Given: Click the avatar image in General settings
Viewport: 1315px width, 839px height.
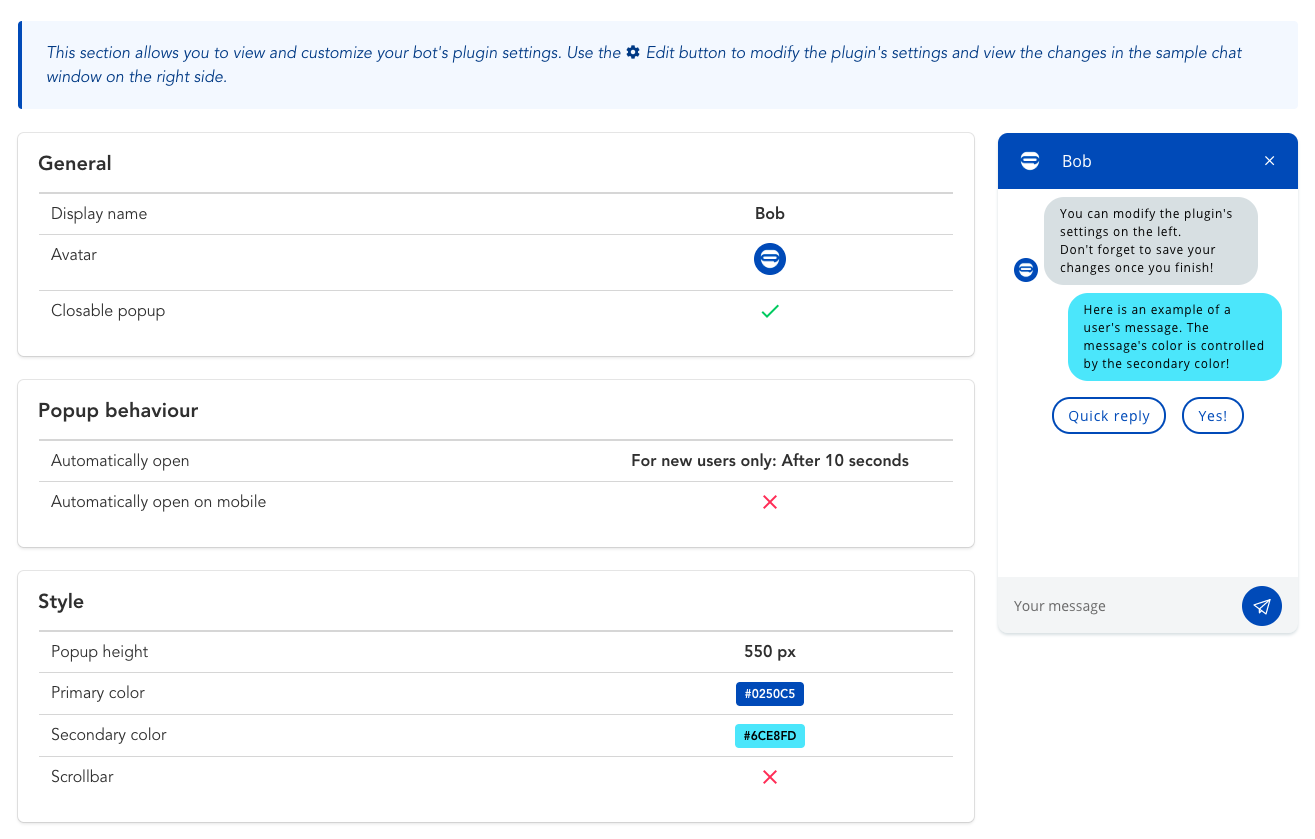Looking at the screenshot, I should (x=769, y=259).
